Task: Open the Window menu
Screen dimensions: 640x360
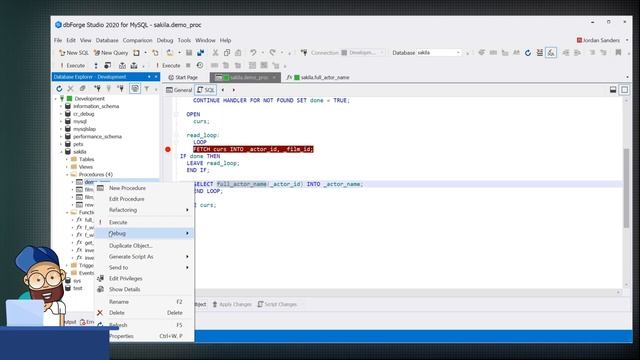Action: click(x=205, y=40)
